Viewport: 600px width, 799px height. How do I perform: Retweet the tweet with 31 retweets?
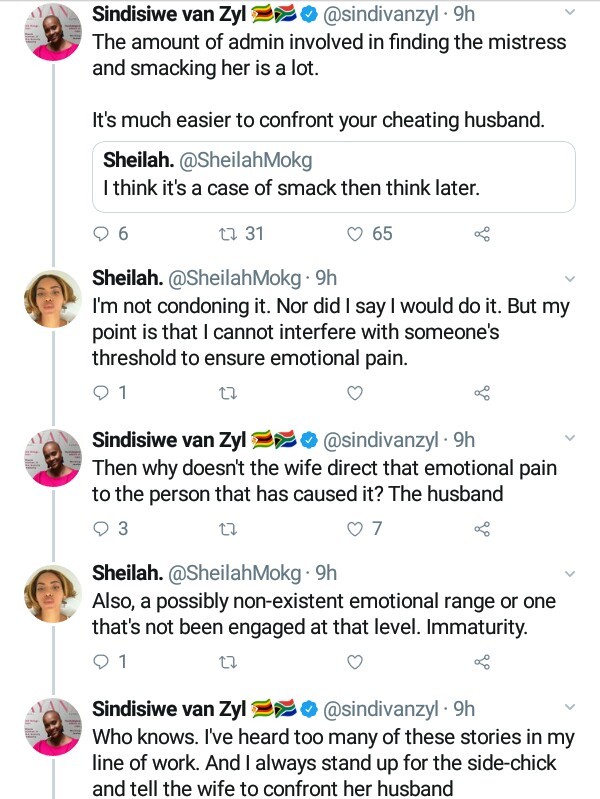pyautogui.click(x=226, y=234)
